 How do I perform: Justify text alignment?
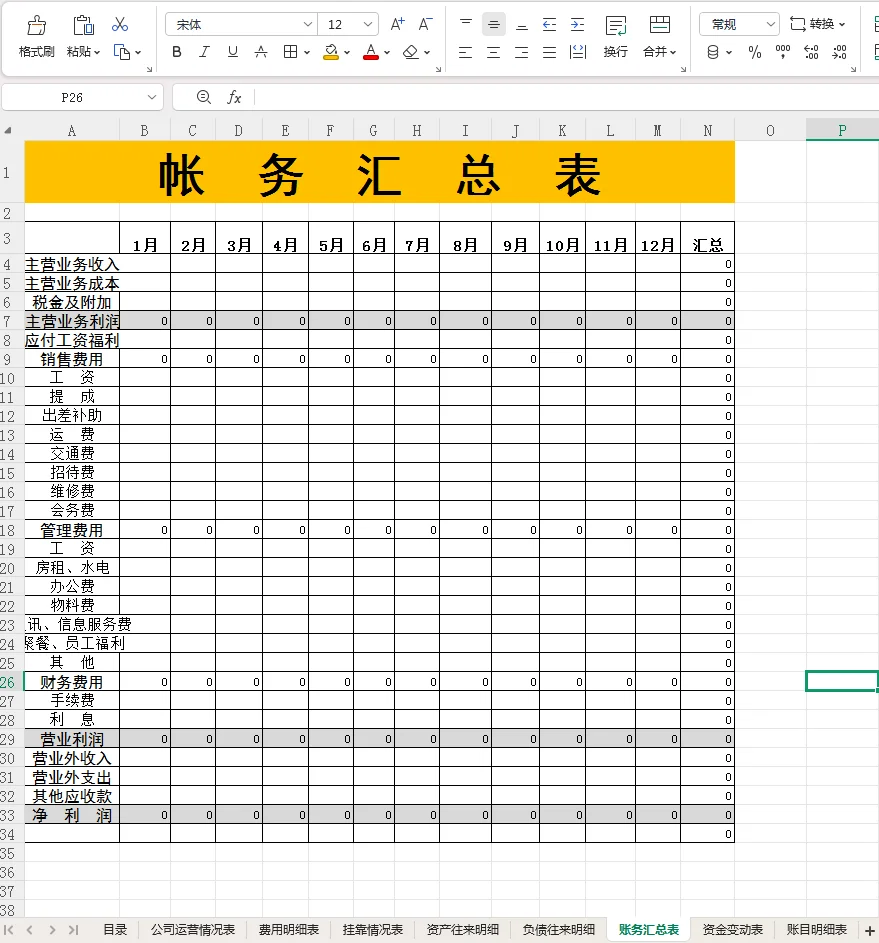click(x=550, y=53)
